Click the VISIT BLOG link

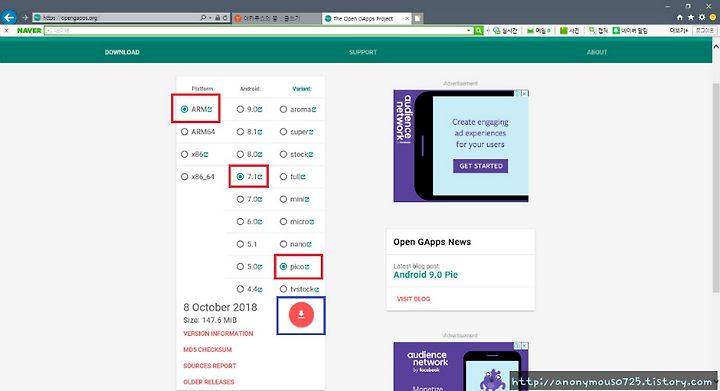[413, 299]
